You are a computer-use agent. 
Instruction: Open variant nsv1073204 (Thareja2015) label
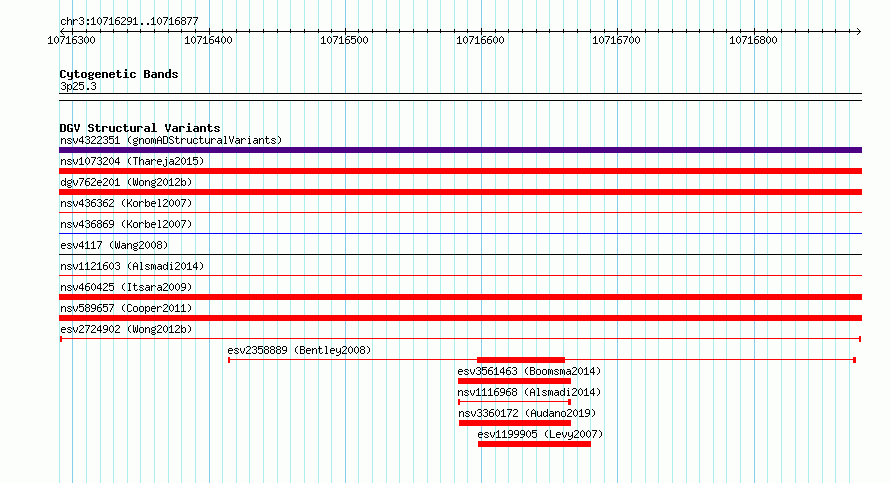point(132,161)
